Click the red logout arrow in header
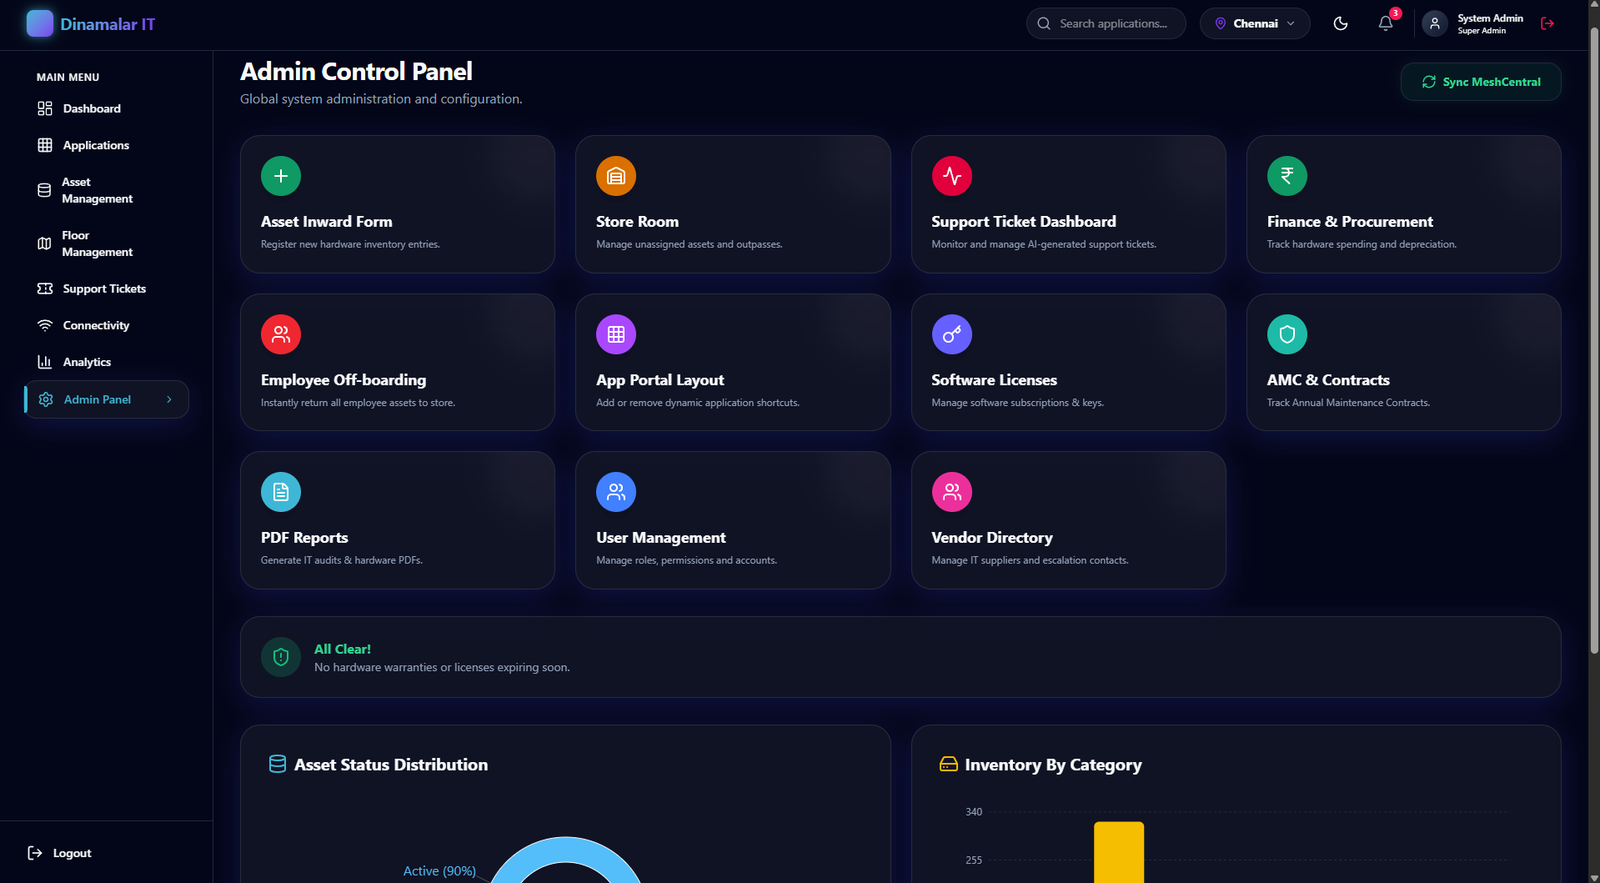Screen dimensions: 1600x883 [1547, 23]
